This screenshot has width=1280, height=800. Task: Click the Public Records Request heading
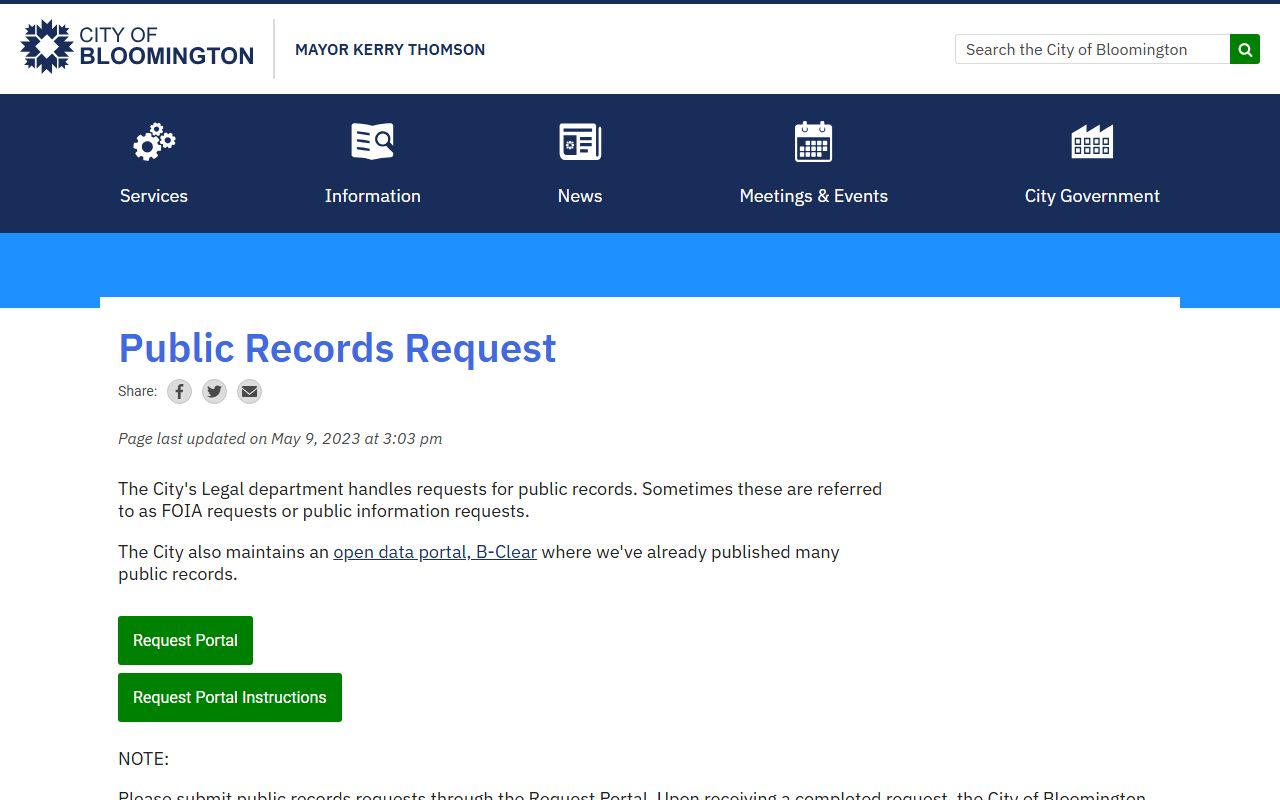[x=337, y=348]
